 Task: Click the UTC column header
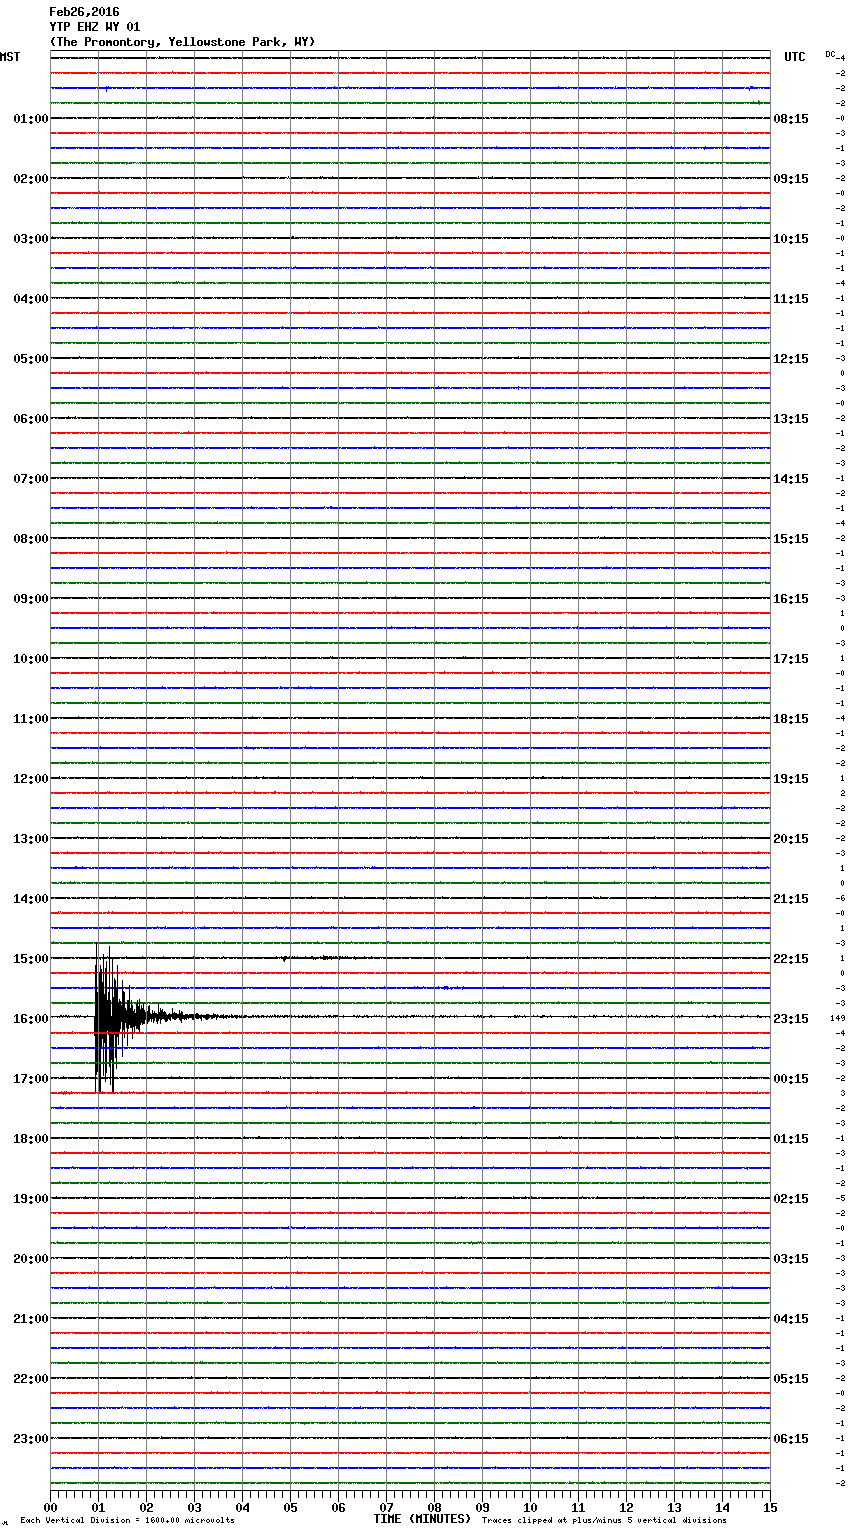coord(795,57)
